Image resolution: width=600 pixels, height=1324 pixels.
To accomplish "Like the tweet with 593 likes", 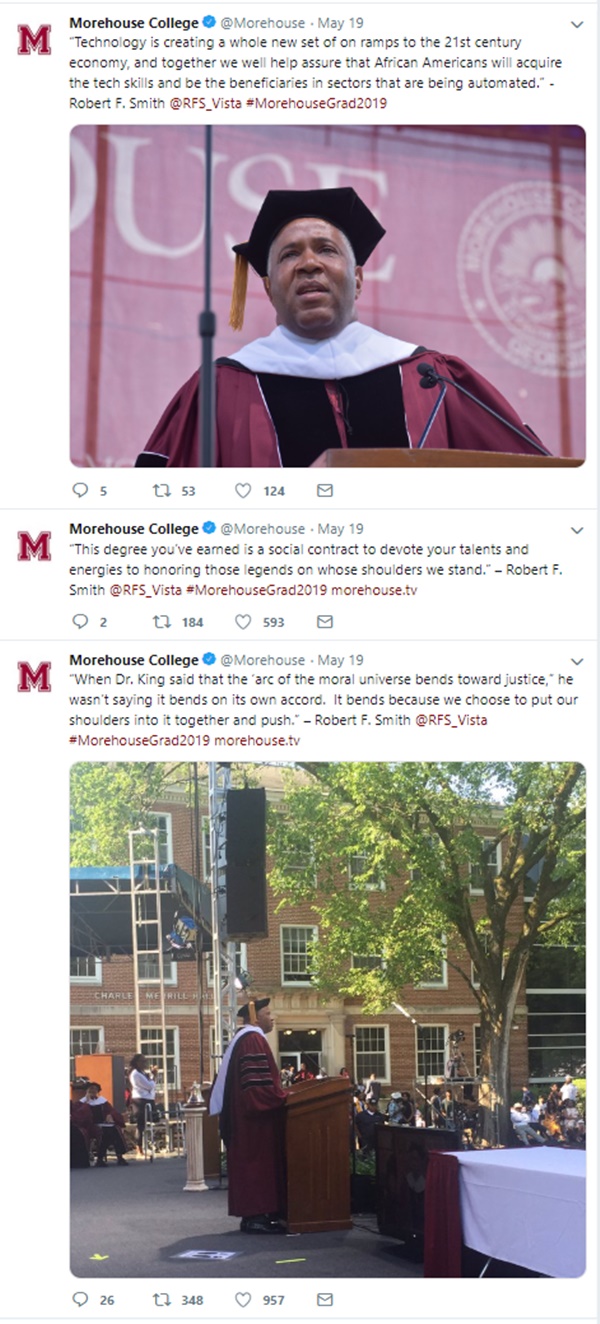I will (243, 621).
